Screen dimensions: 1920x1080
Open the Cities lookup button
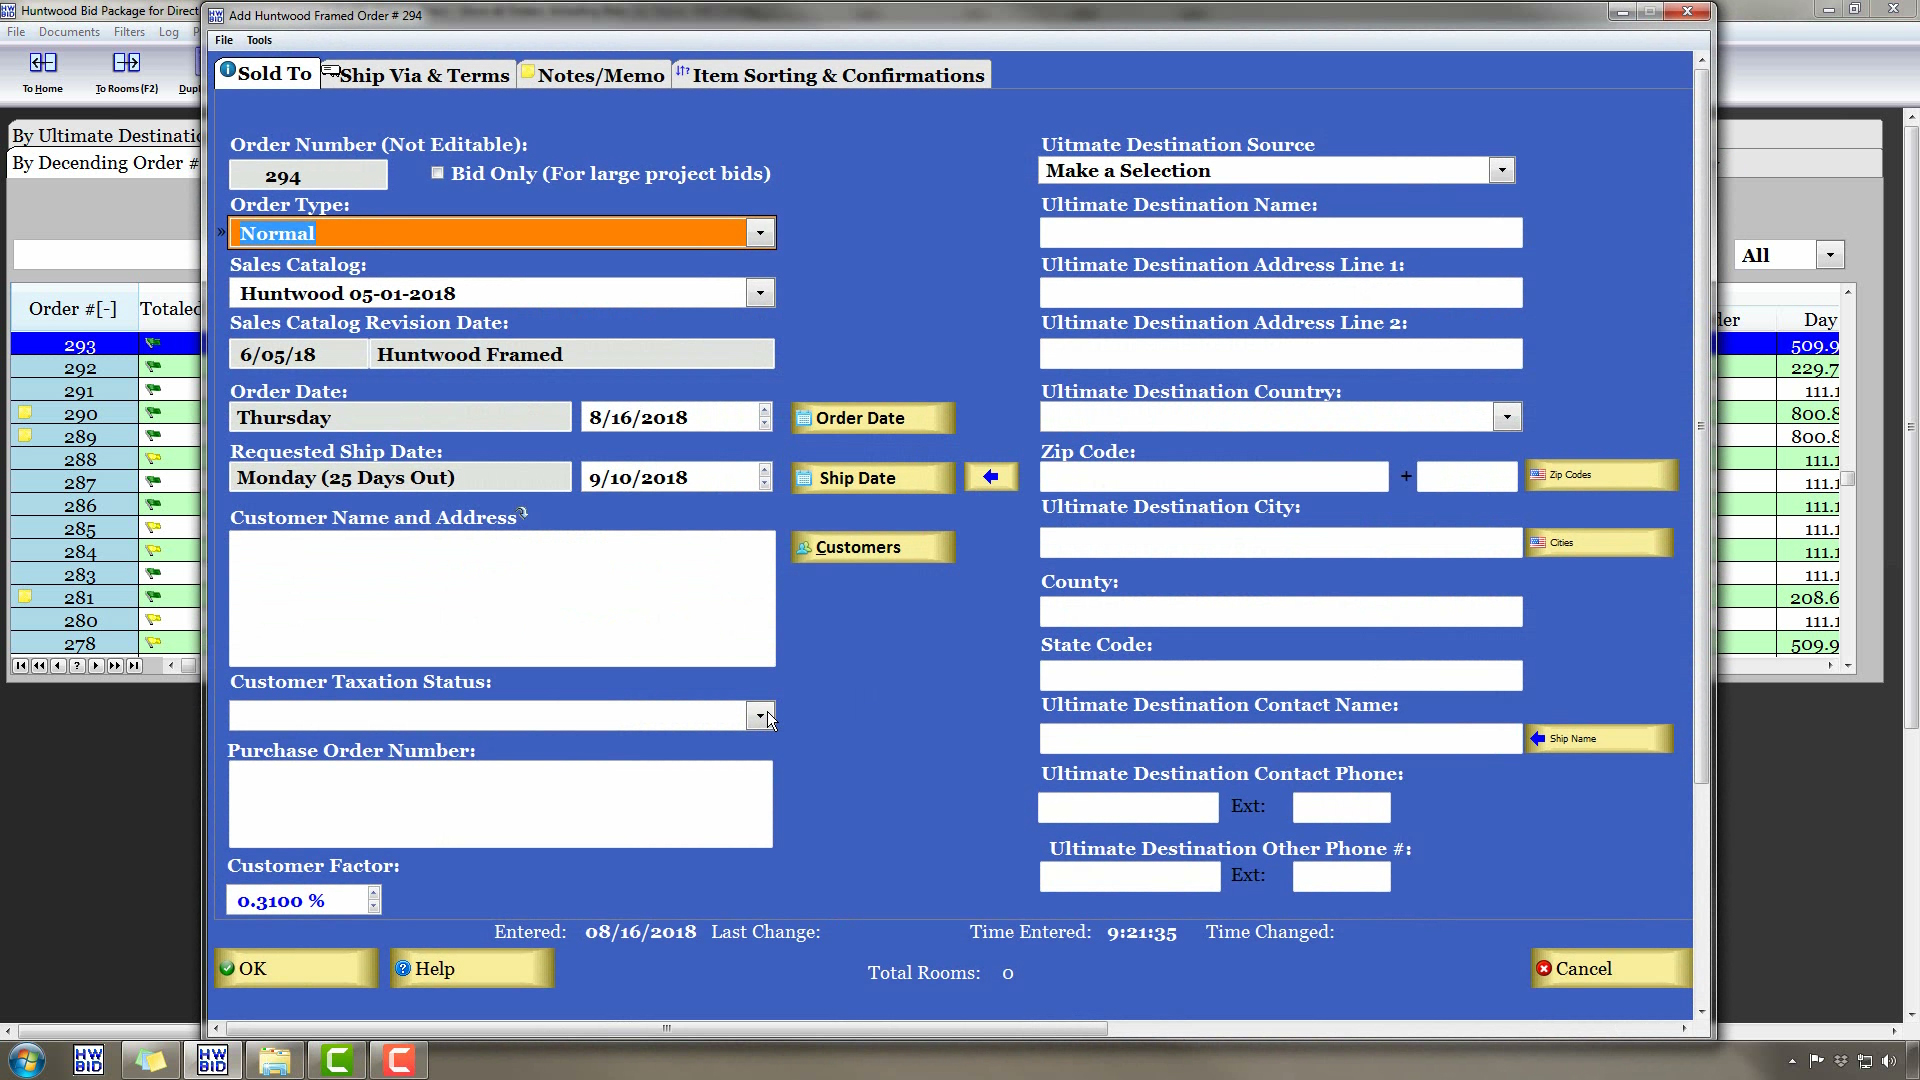(x=1598, y=543)
